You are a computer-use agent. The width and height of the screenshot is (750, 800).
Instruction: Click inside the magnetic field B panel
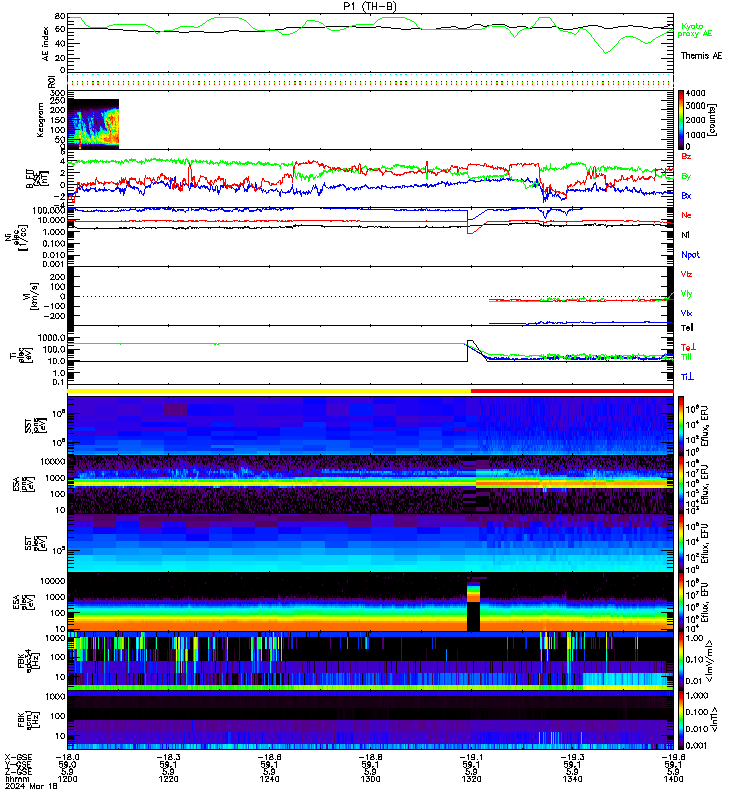370,178
